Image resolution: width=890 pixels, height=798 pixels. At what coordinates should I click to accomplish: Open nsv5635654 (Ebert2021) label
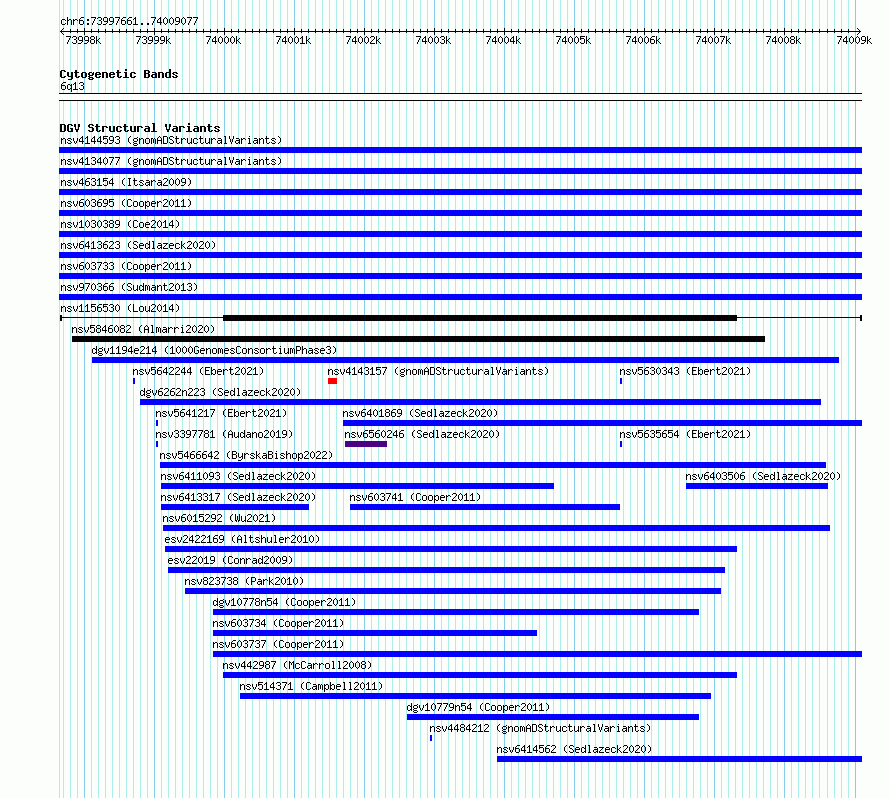coord(685,434)
